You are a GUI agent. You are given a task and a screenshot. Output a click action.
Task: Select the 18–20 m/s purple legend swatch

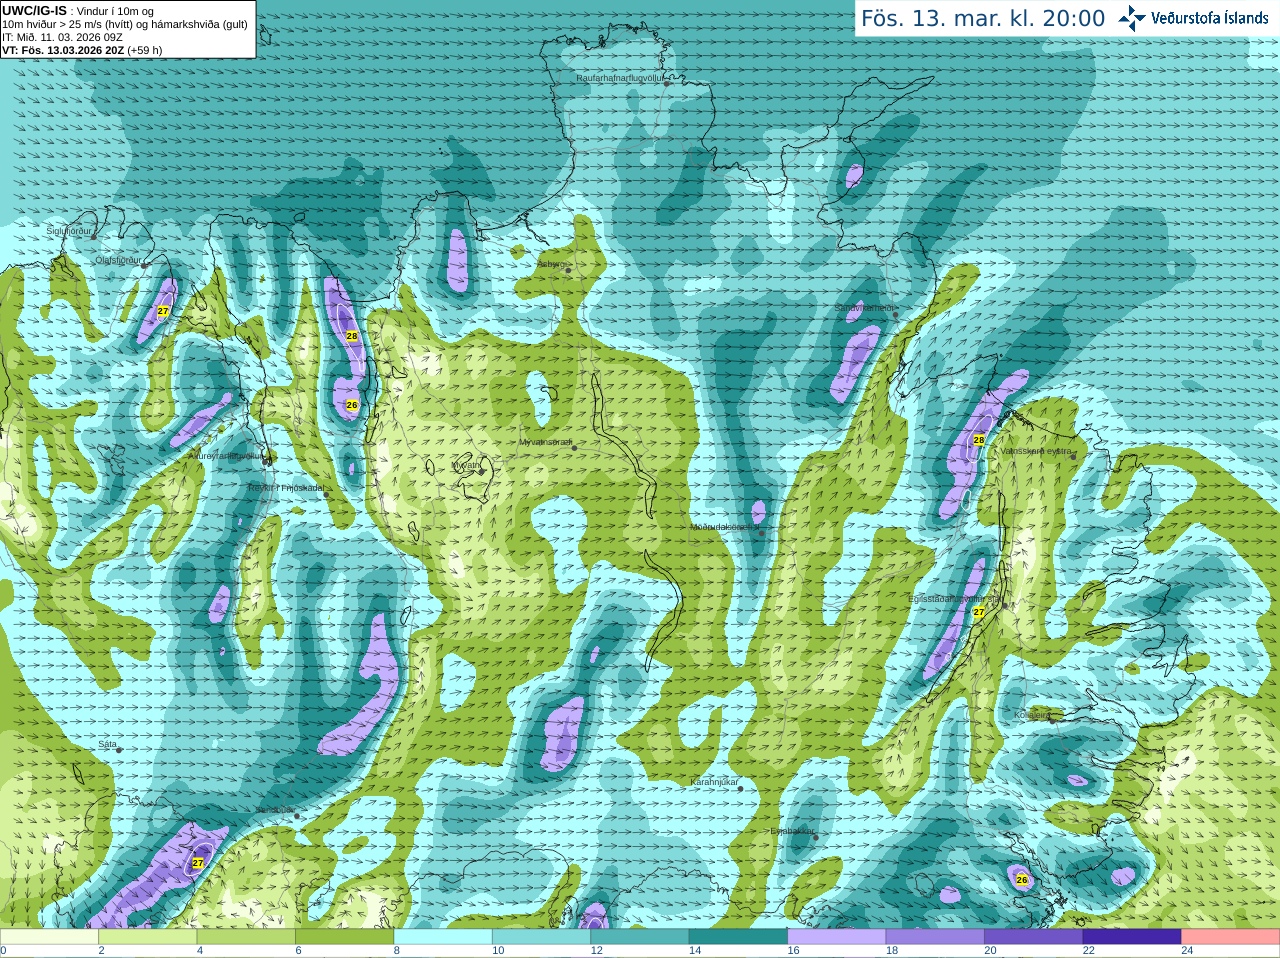pyautogui.click(x=935, y=937)
